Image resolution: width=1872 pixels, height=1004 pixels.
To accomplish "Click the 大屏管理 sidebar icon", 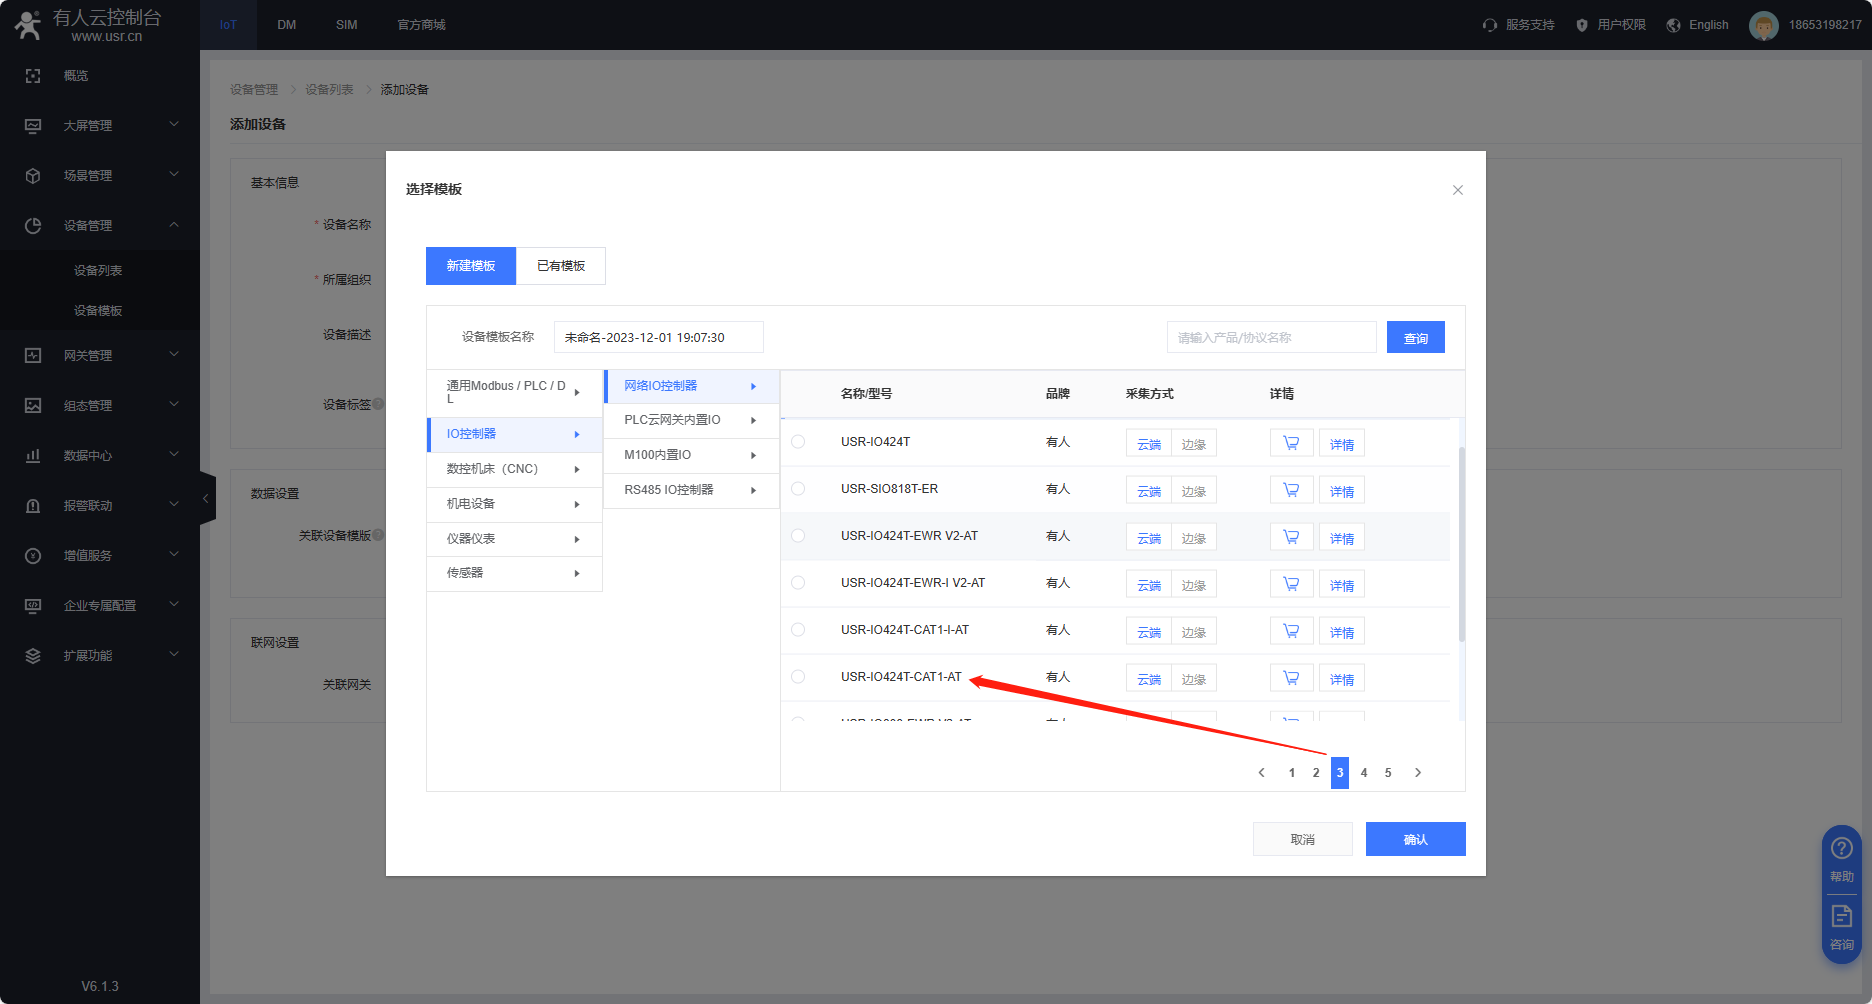I will coord(33,126).
